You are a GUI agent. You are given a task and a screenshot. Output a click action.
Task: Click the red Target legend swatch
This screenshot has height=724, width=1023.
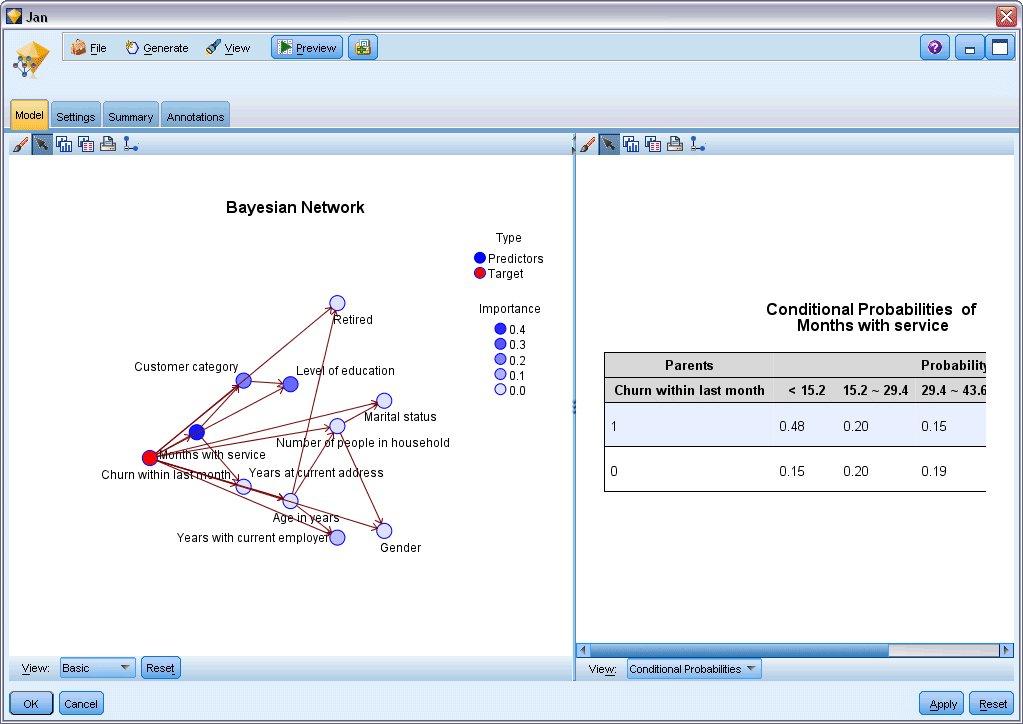(x=480, y=273)
